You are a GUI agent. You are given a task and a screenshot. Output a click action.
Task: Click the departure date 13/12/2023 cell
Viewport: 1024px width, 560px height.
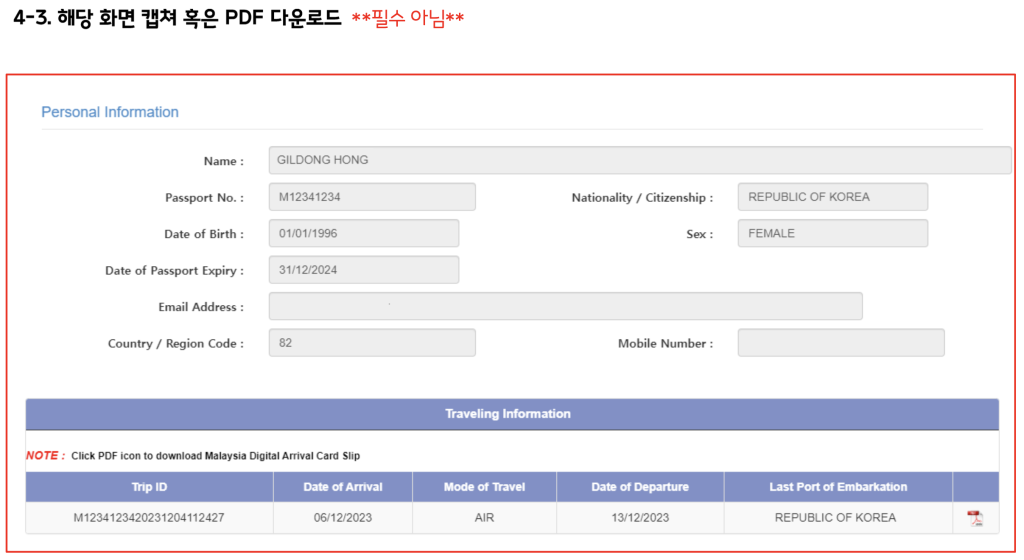point(640,518)
